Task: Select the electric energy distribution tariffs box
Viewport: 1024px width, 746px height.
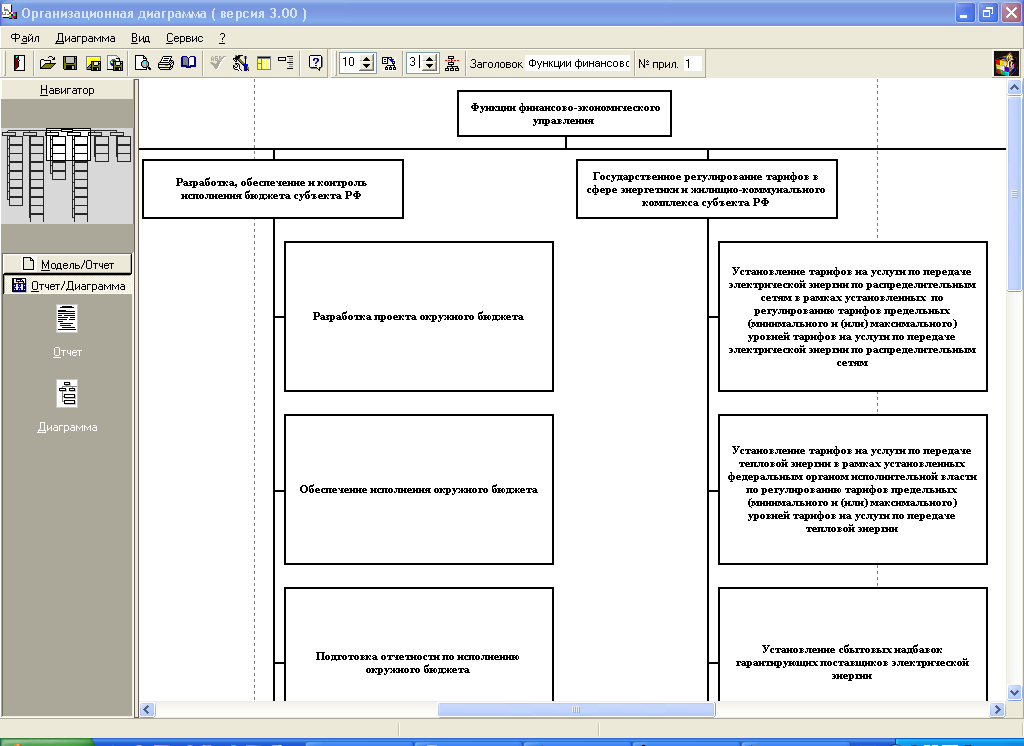Action: [x=852, y=316]
